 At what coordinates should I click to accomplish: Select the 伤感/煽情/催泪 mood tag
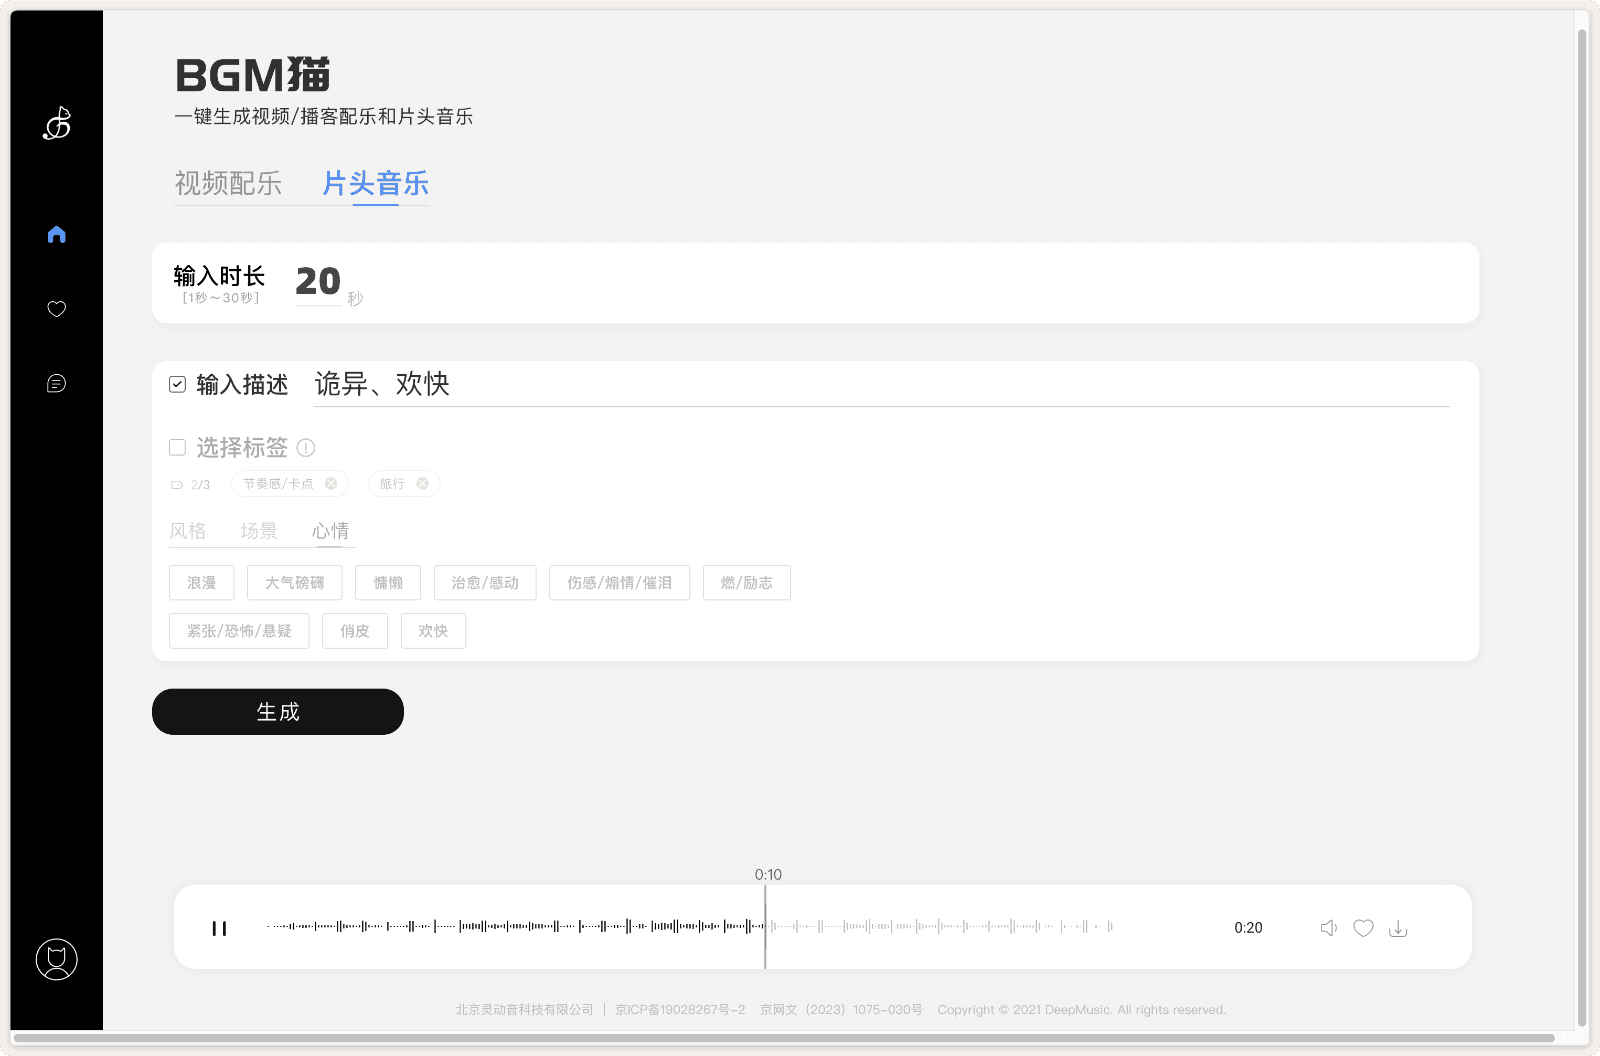click(x=620, y=583)
